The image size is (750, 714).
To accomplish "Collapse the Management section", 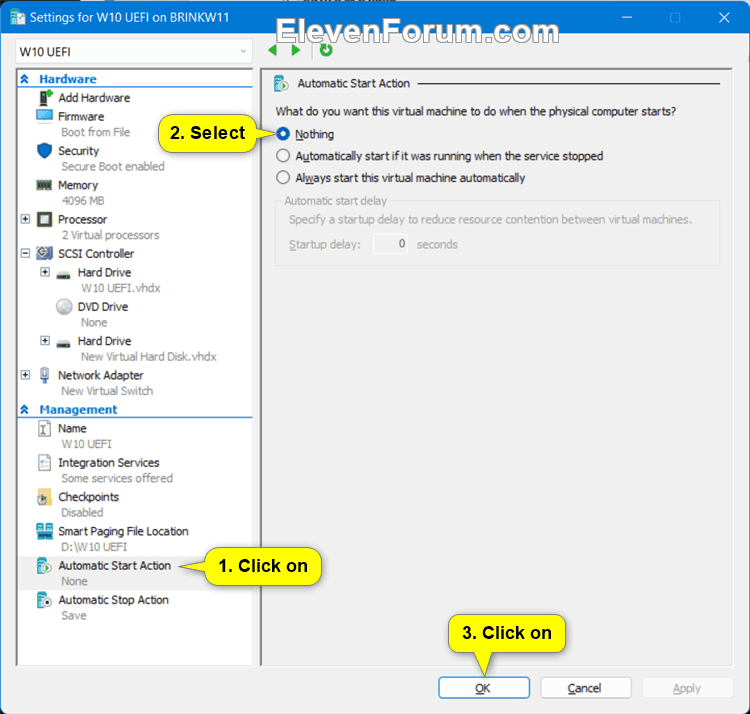I will tap(25, 409).
